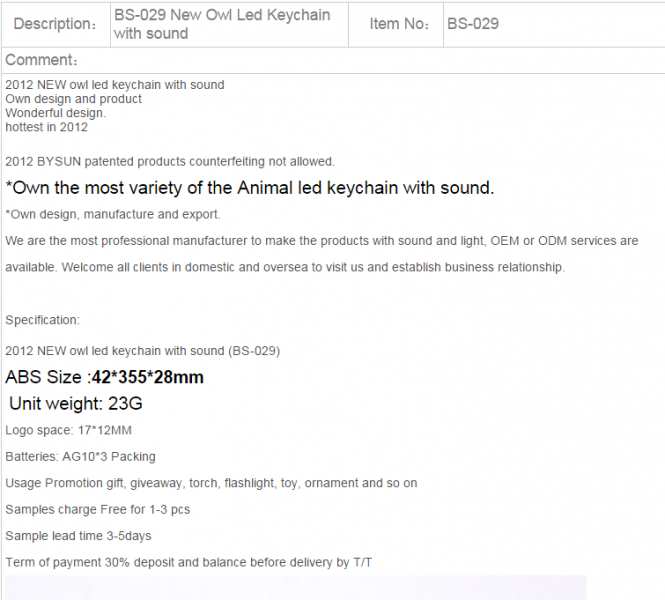Click the BYSUN patented products notice
Screen dimensions: 665x600
click(x=170, y=162)
